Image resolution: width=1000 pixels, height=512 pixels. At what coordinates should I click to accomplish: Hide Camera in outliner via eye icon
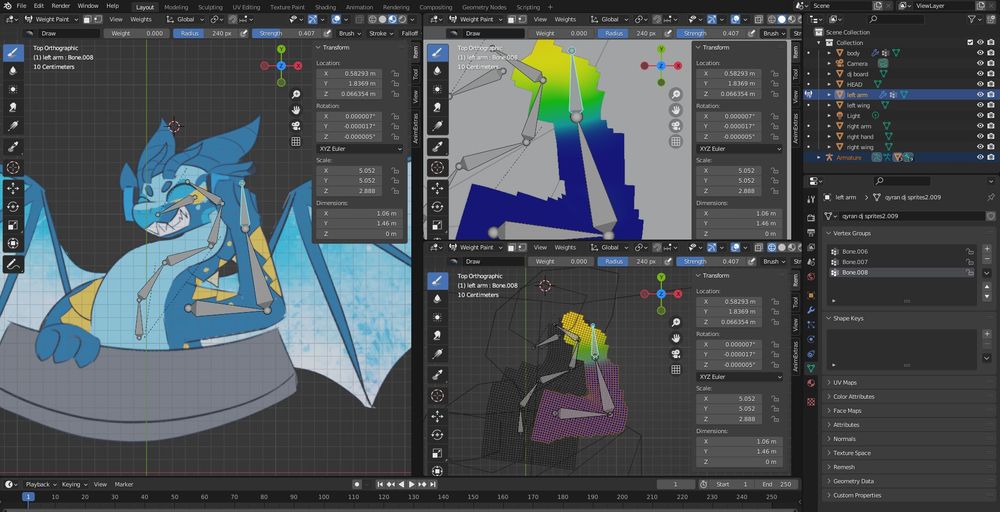point(980,64)
